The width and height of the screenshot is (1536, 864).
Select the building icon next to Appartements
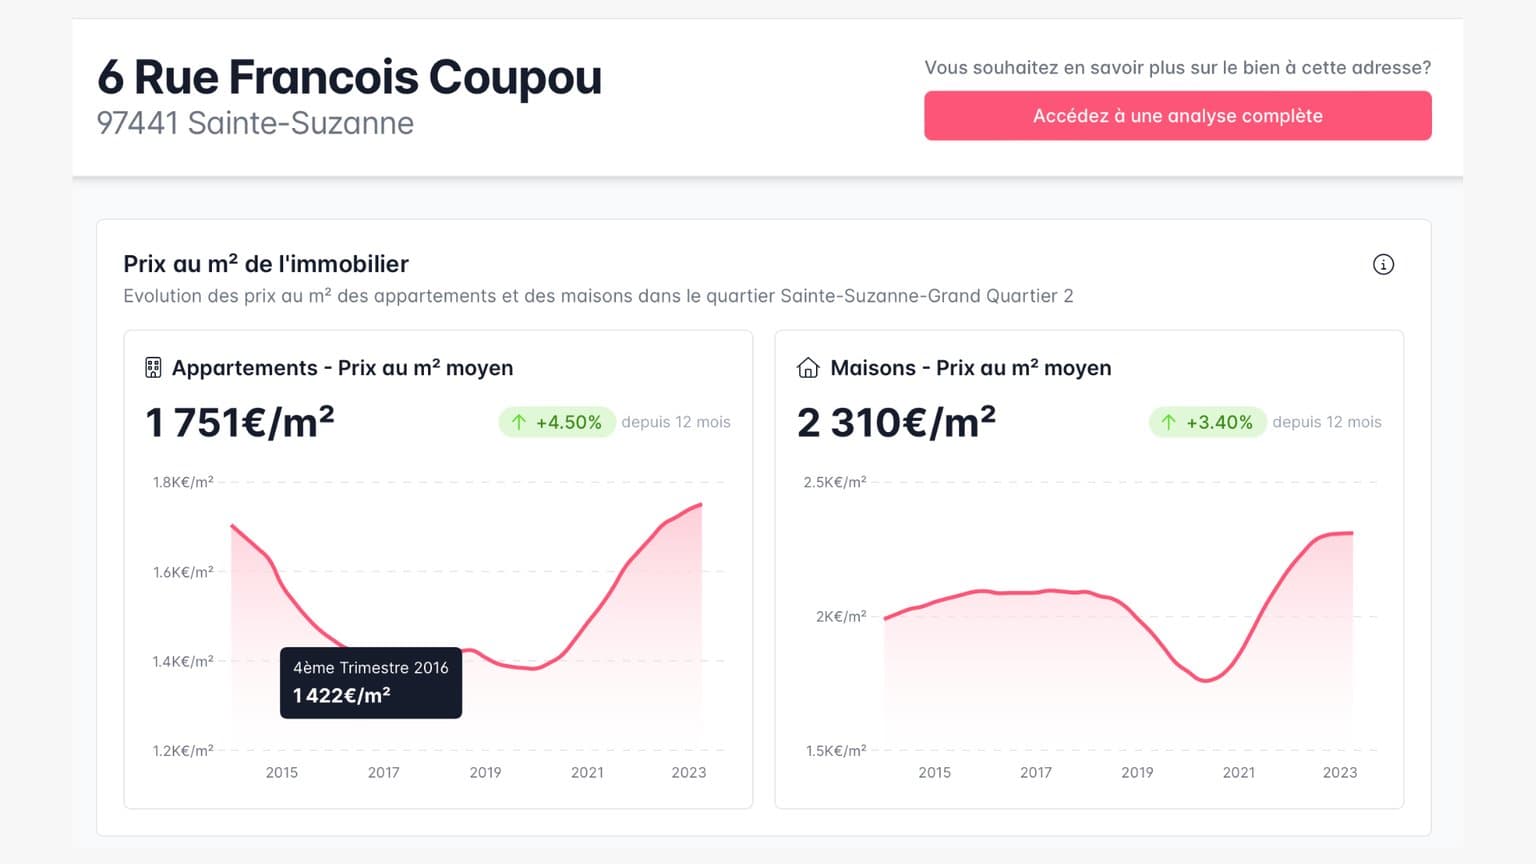pos(152,368)
